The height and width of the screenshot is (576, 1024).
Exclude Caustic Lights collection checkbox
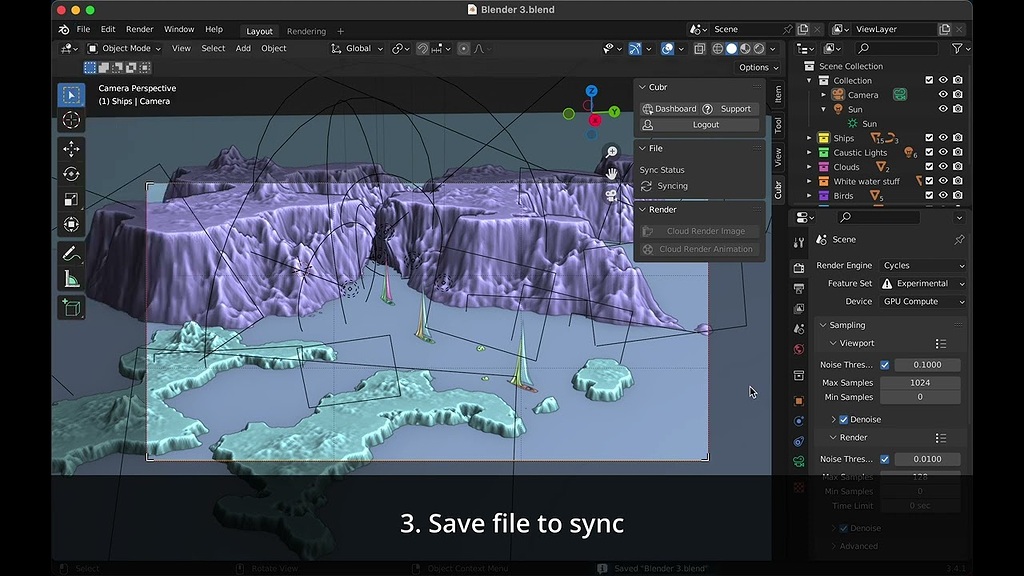929,152
